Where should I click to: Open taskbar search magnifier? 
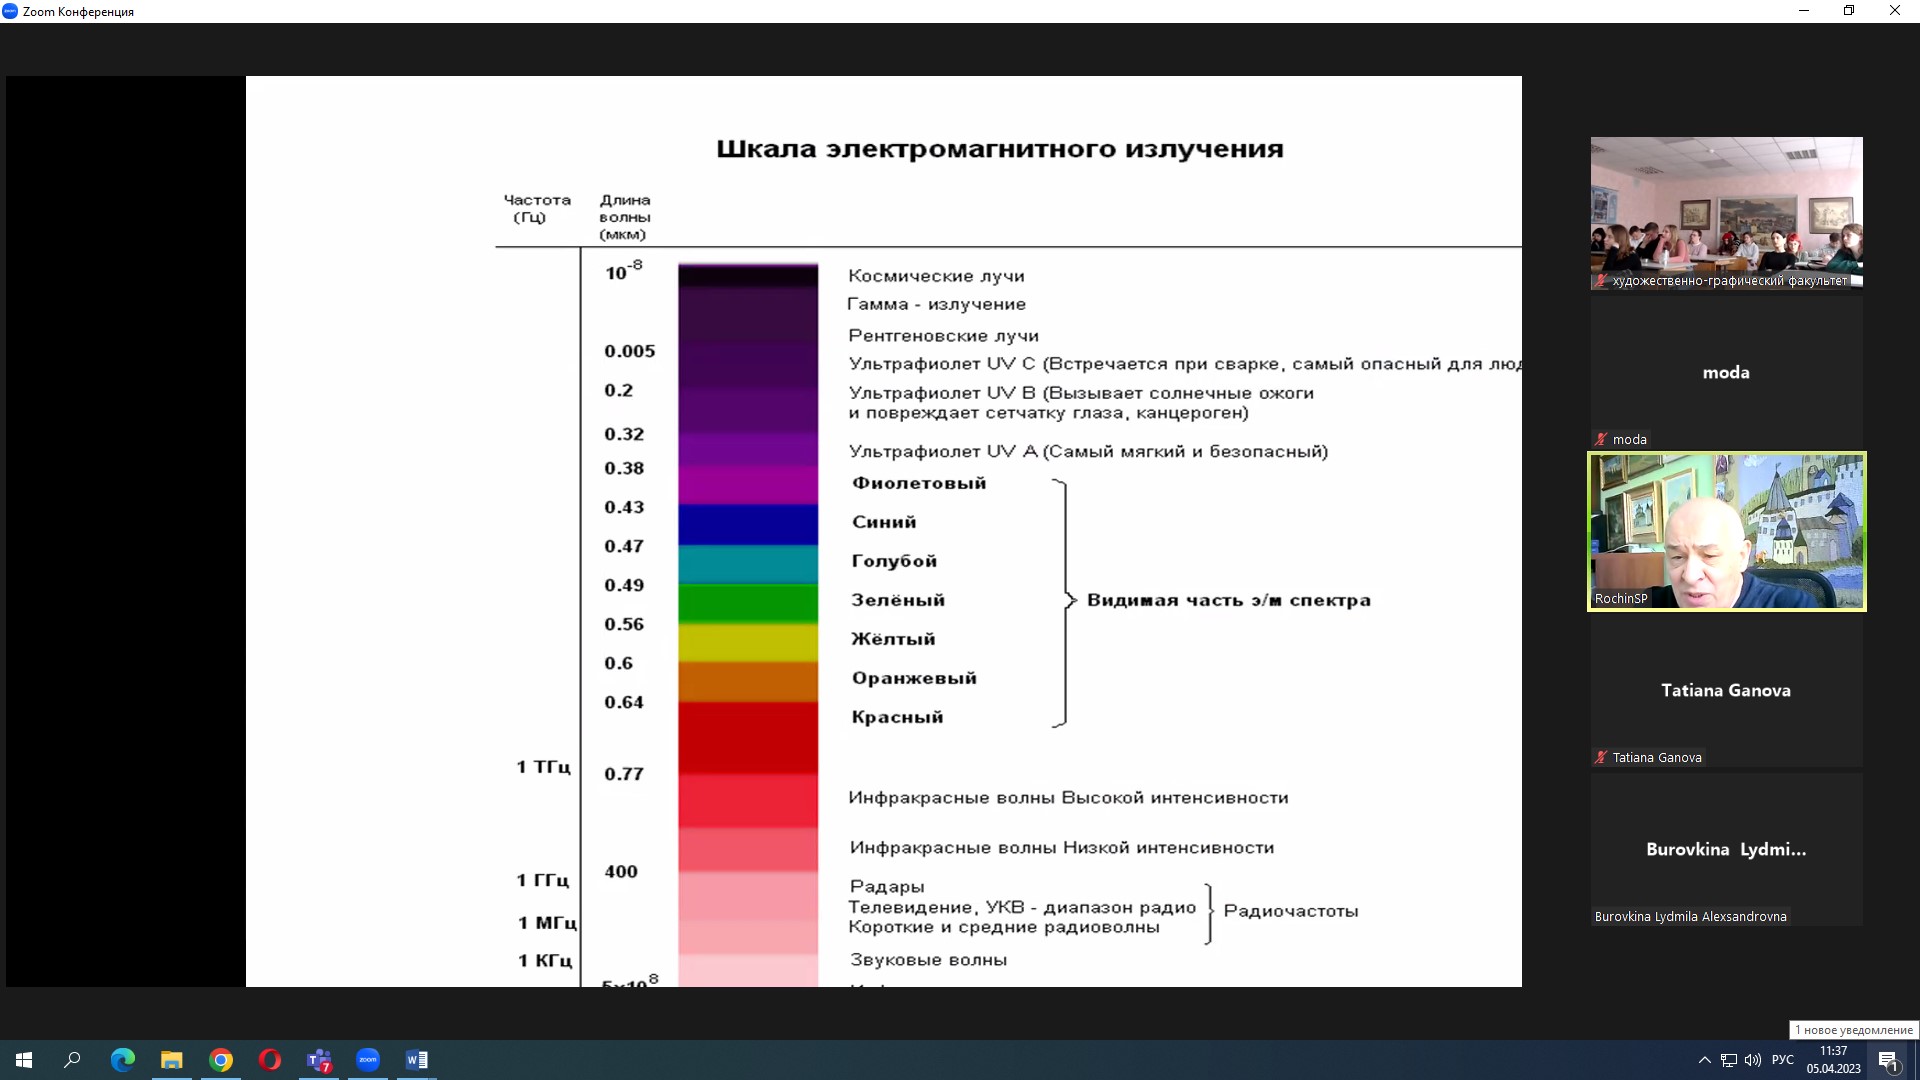click(x=72, y=1060)
